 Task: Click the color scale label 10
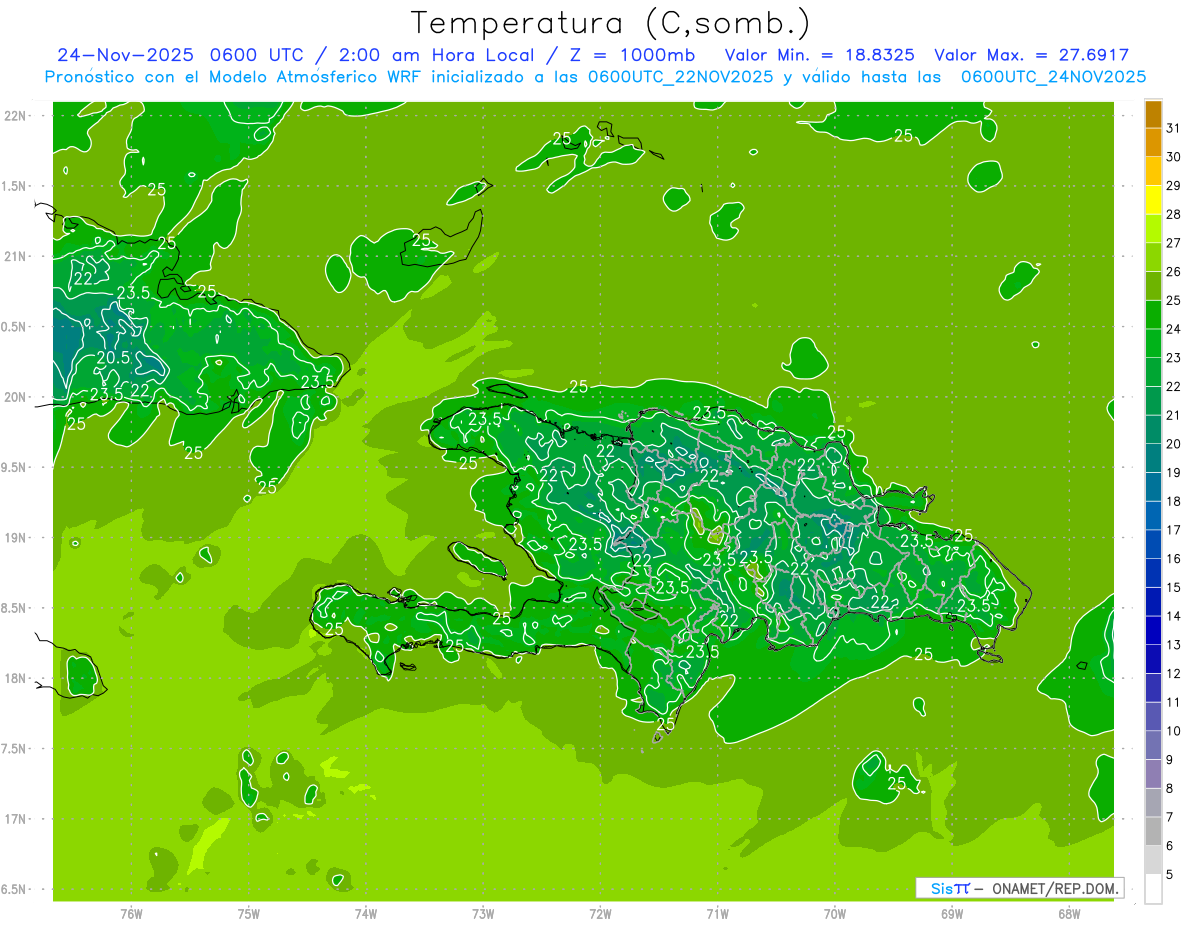tap(1174, 731)
